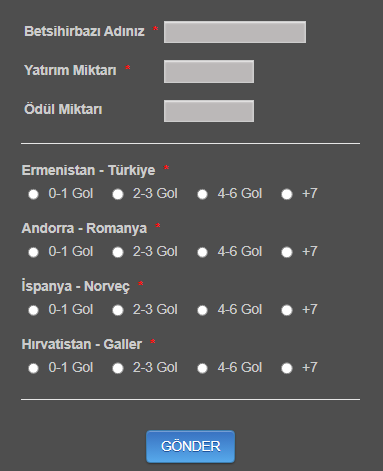
Task: Select +7 for İspanya - Norveç
Action: tap(287, 310)
